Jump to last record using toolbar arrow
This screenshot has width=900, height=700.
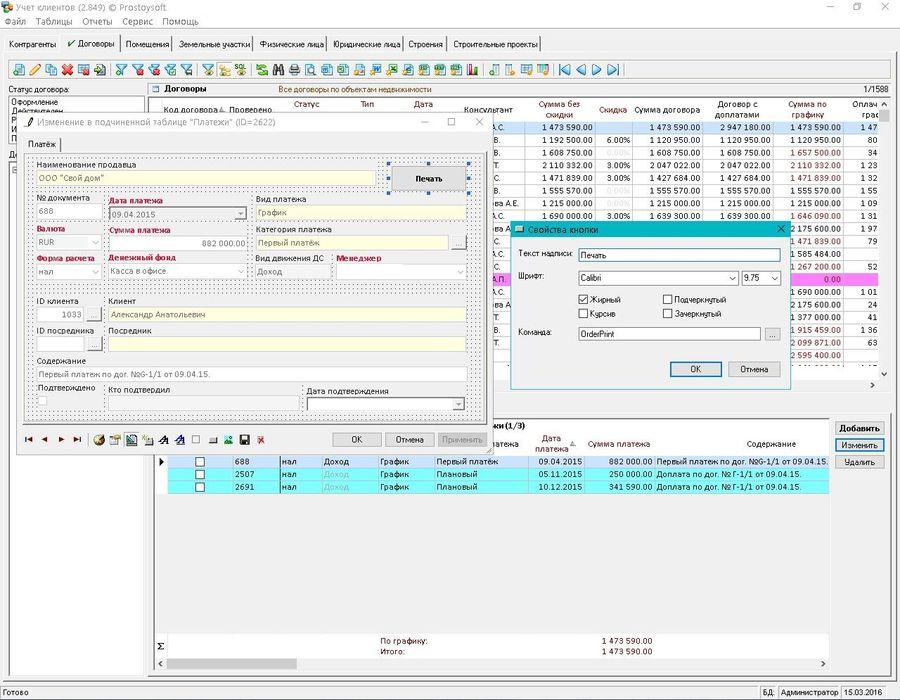pos(613,70)
